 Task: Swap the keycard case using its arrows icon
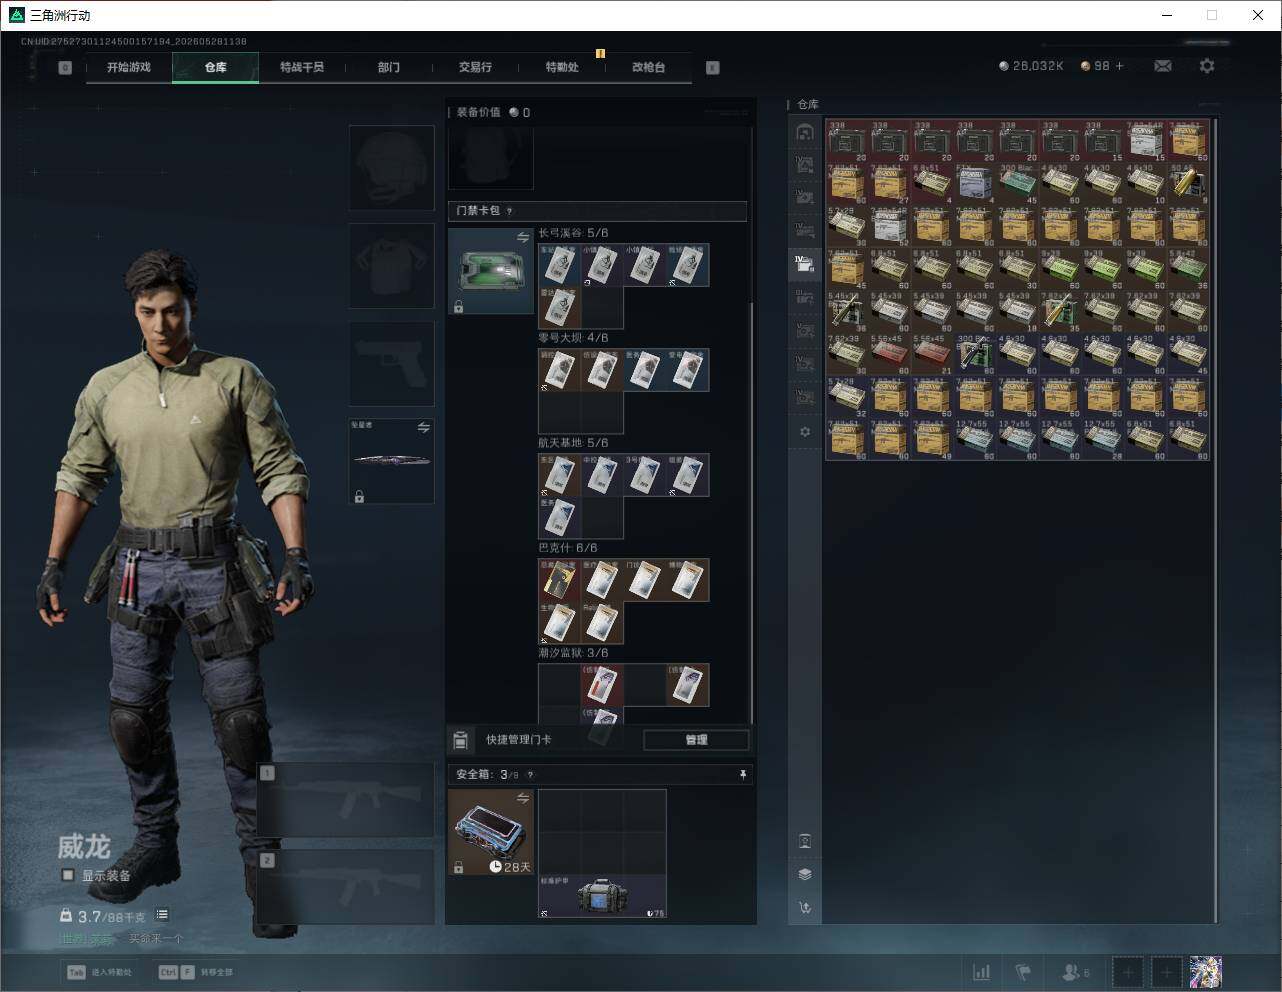tap(523, 237)
